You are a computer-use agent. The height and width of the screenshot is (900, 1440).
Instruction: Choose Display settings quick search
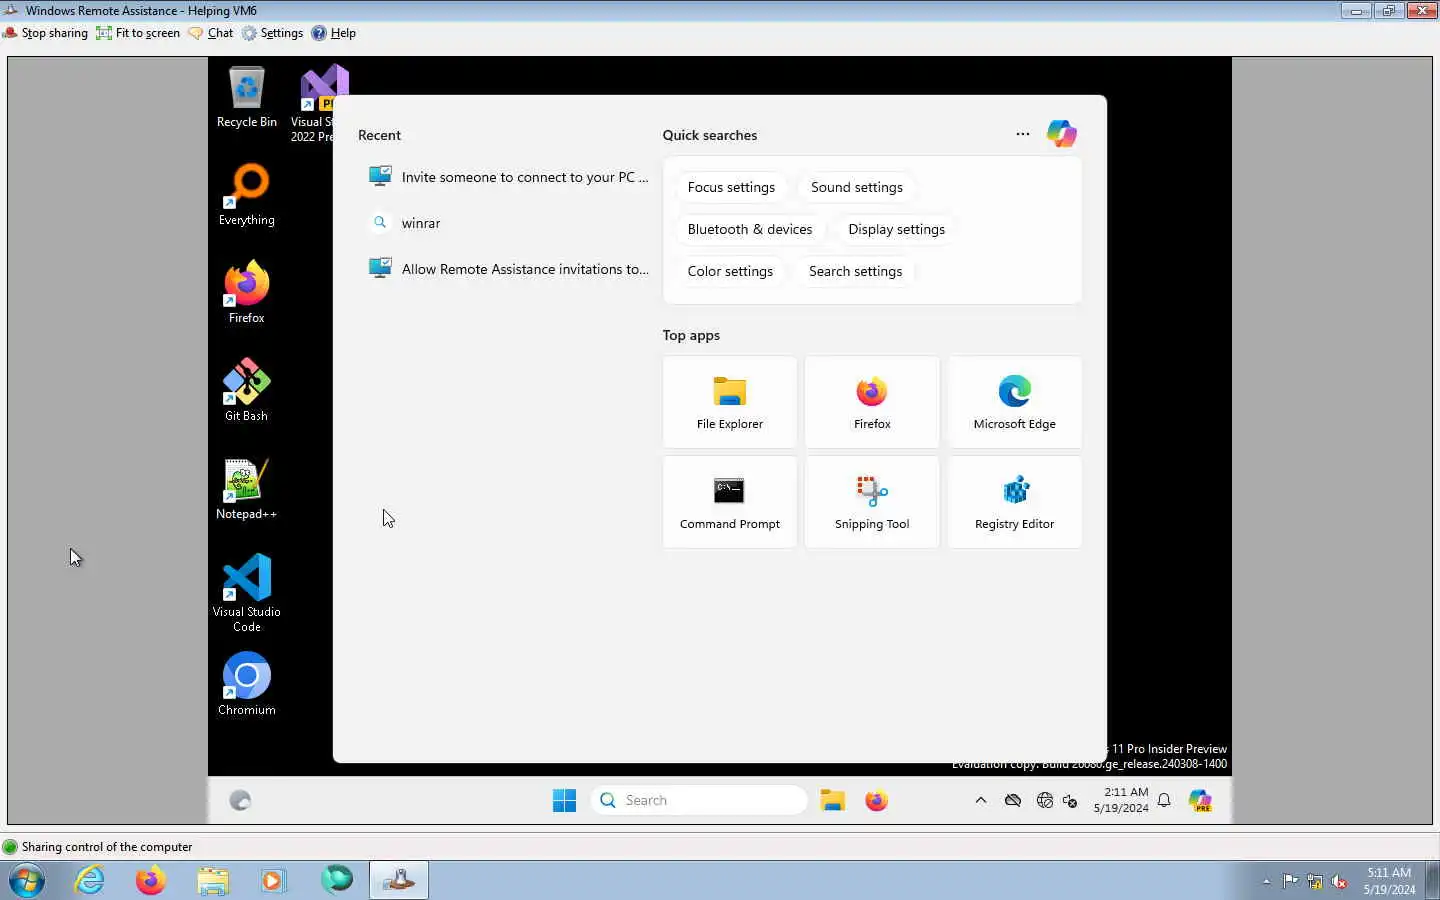896,229
